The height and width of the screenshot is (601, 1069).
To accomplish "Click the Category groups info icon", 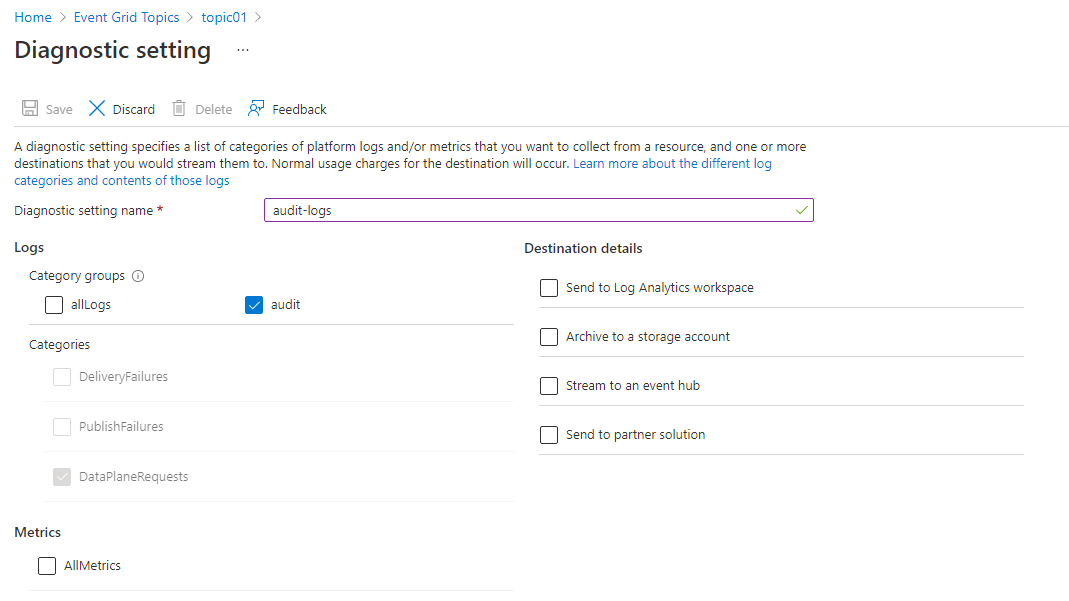I will click(138, 276).
